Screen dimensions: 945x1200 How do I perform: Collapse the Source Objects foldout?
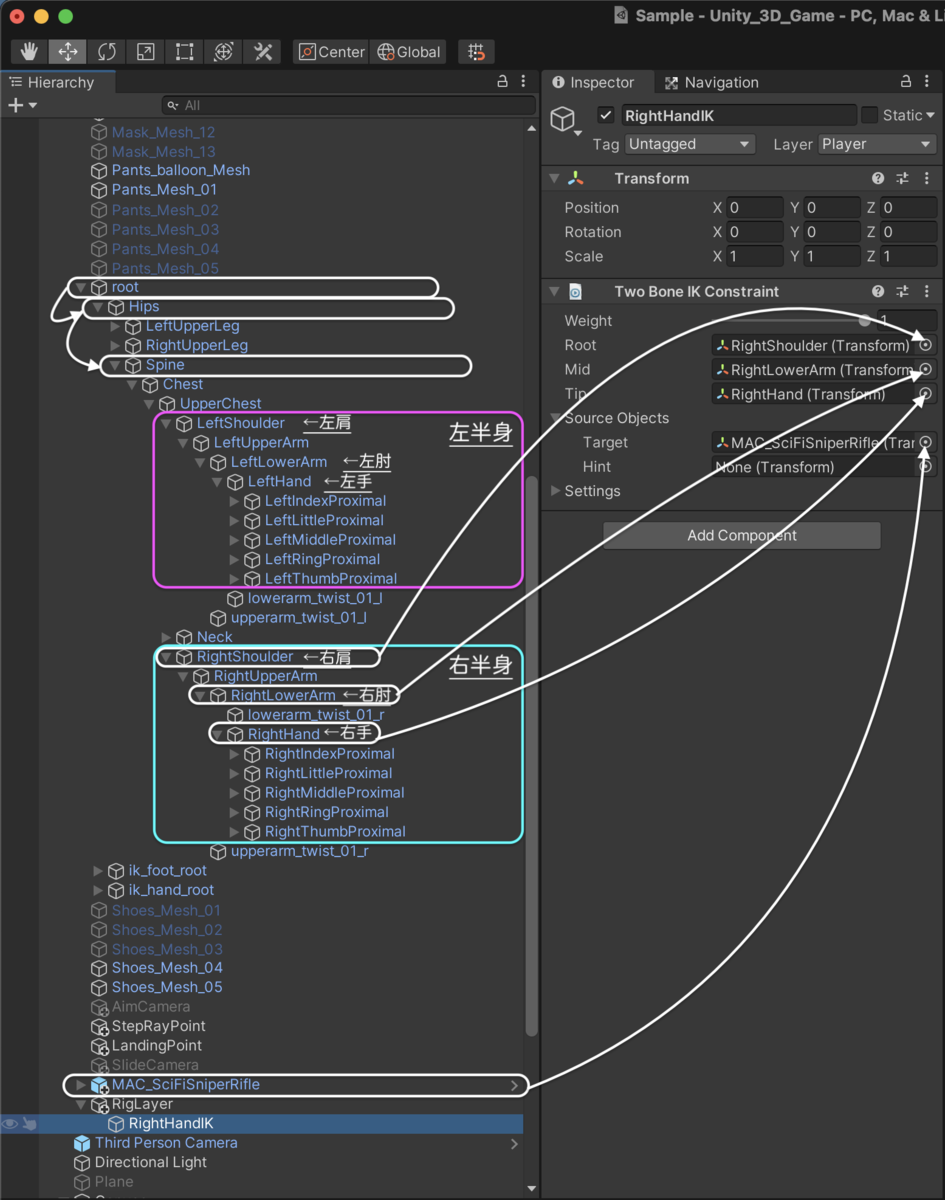click(556, 418)
